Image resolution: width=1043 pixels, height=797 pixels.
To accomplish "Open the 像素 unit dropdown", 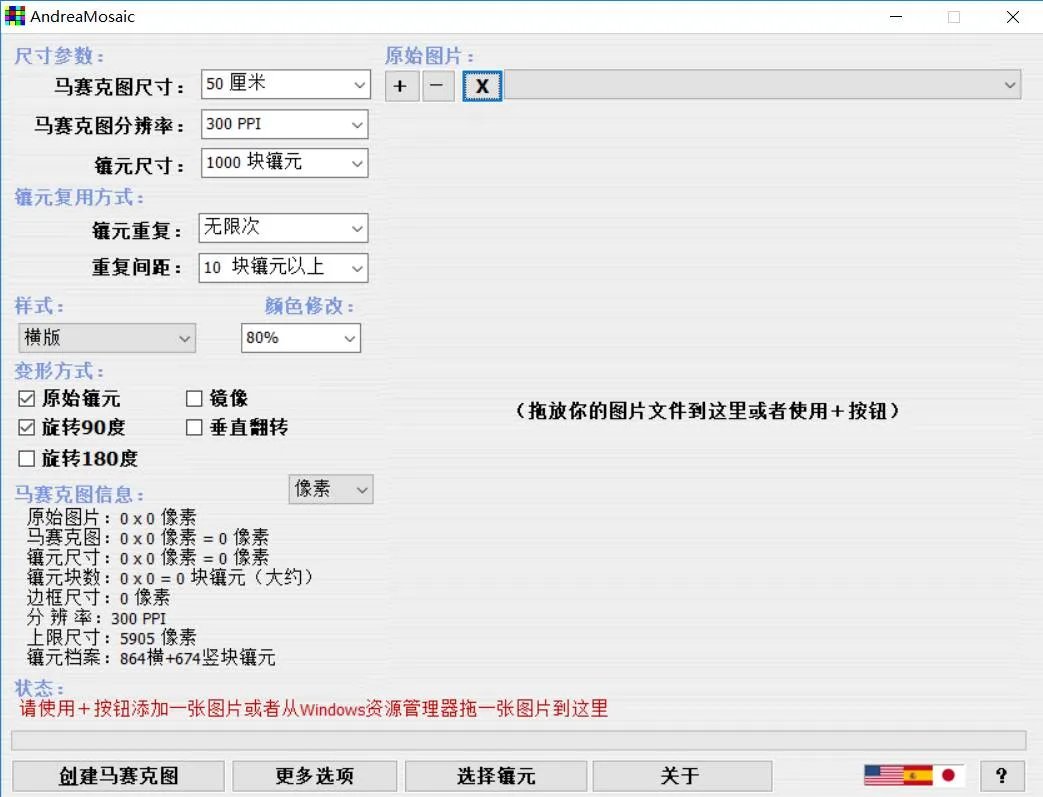I will [x=331, y=490].
